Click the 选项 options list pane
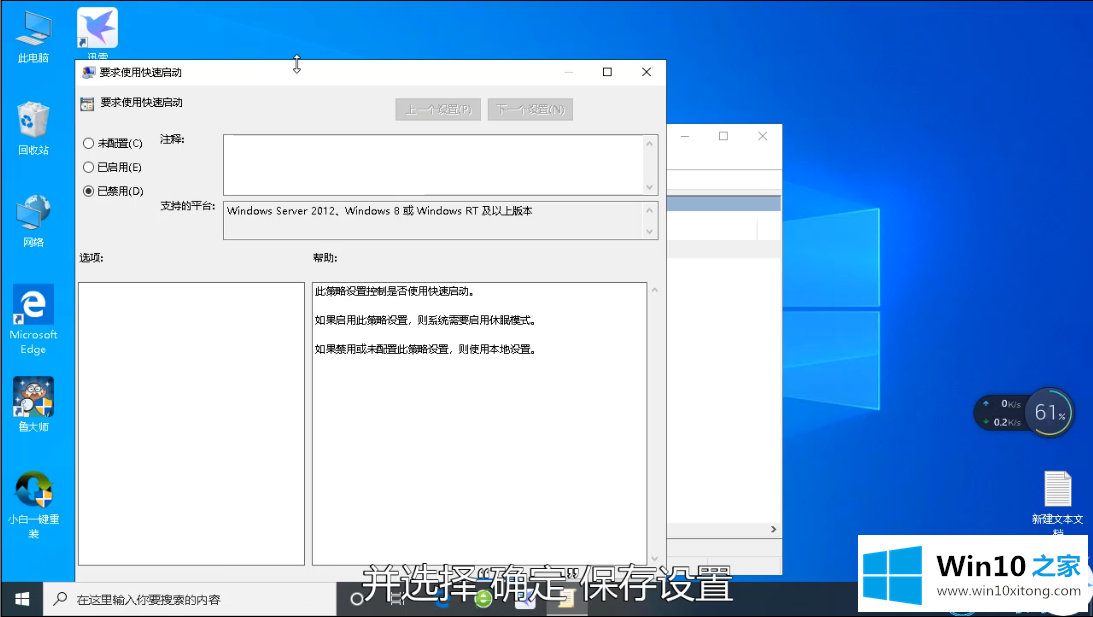1093x617 pixels. pyautogui.click(x=192, y=424)
